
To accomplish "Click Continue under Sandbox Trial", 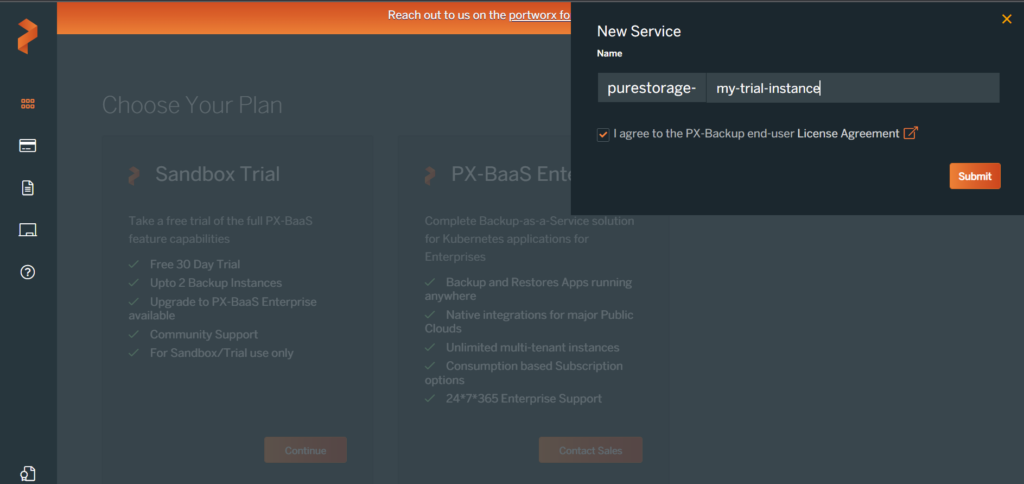I will coord(305,450).
